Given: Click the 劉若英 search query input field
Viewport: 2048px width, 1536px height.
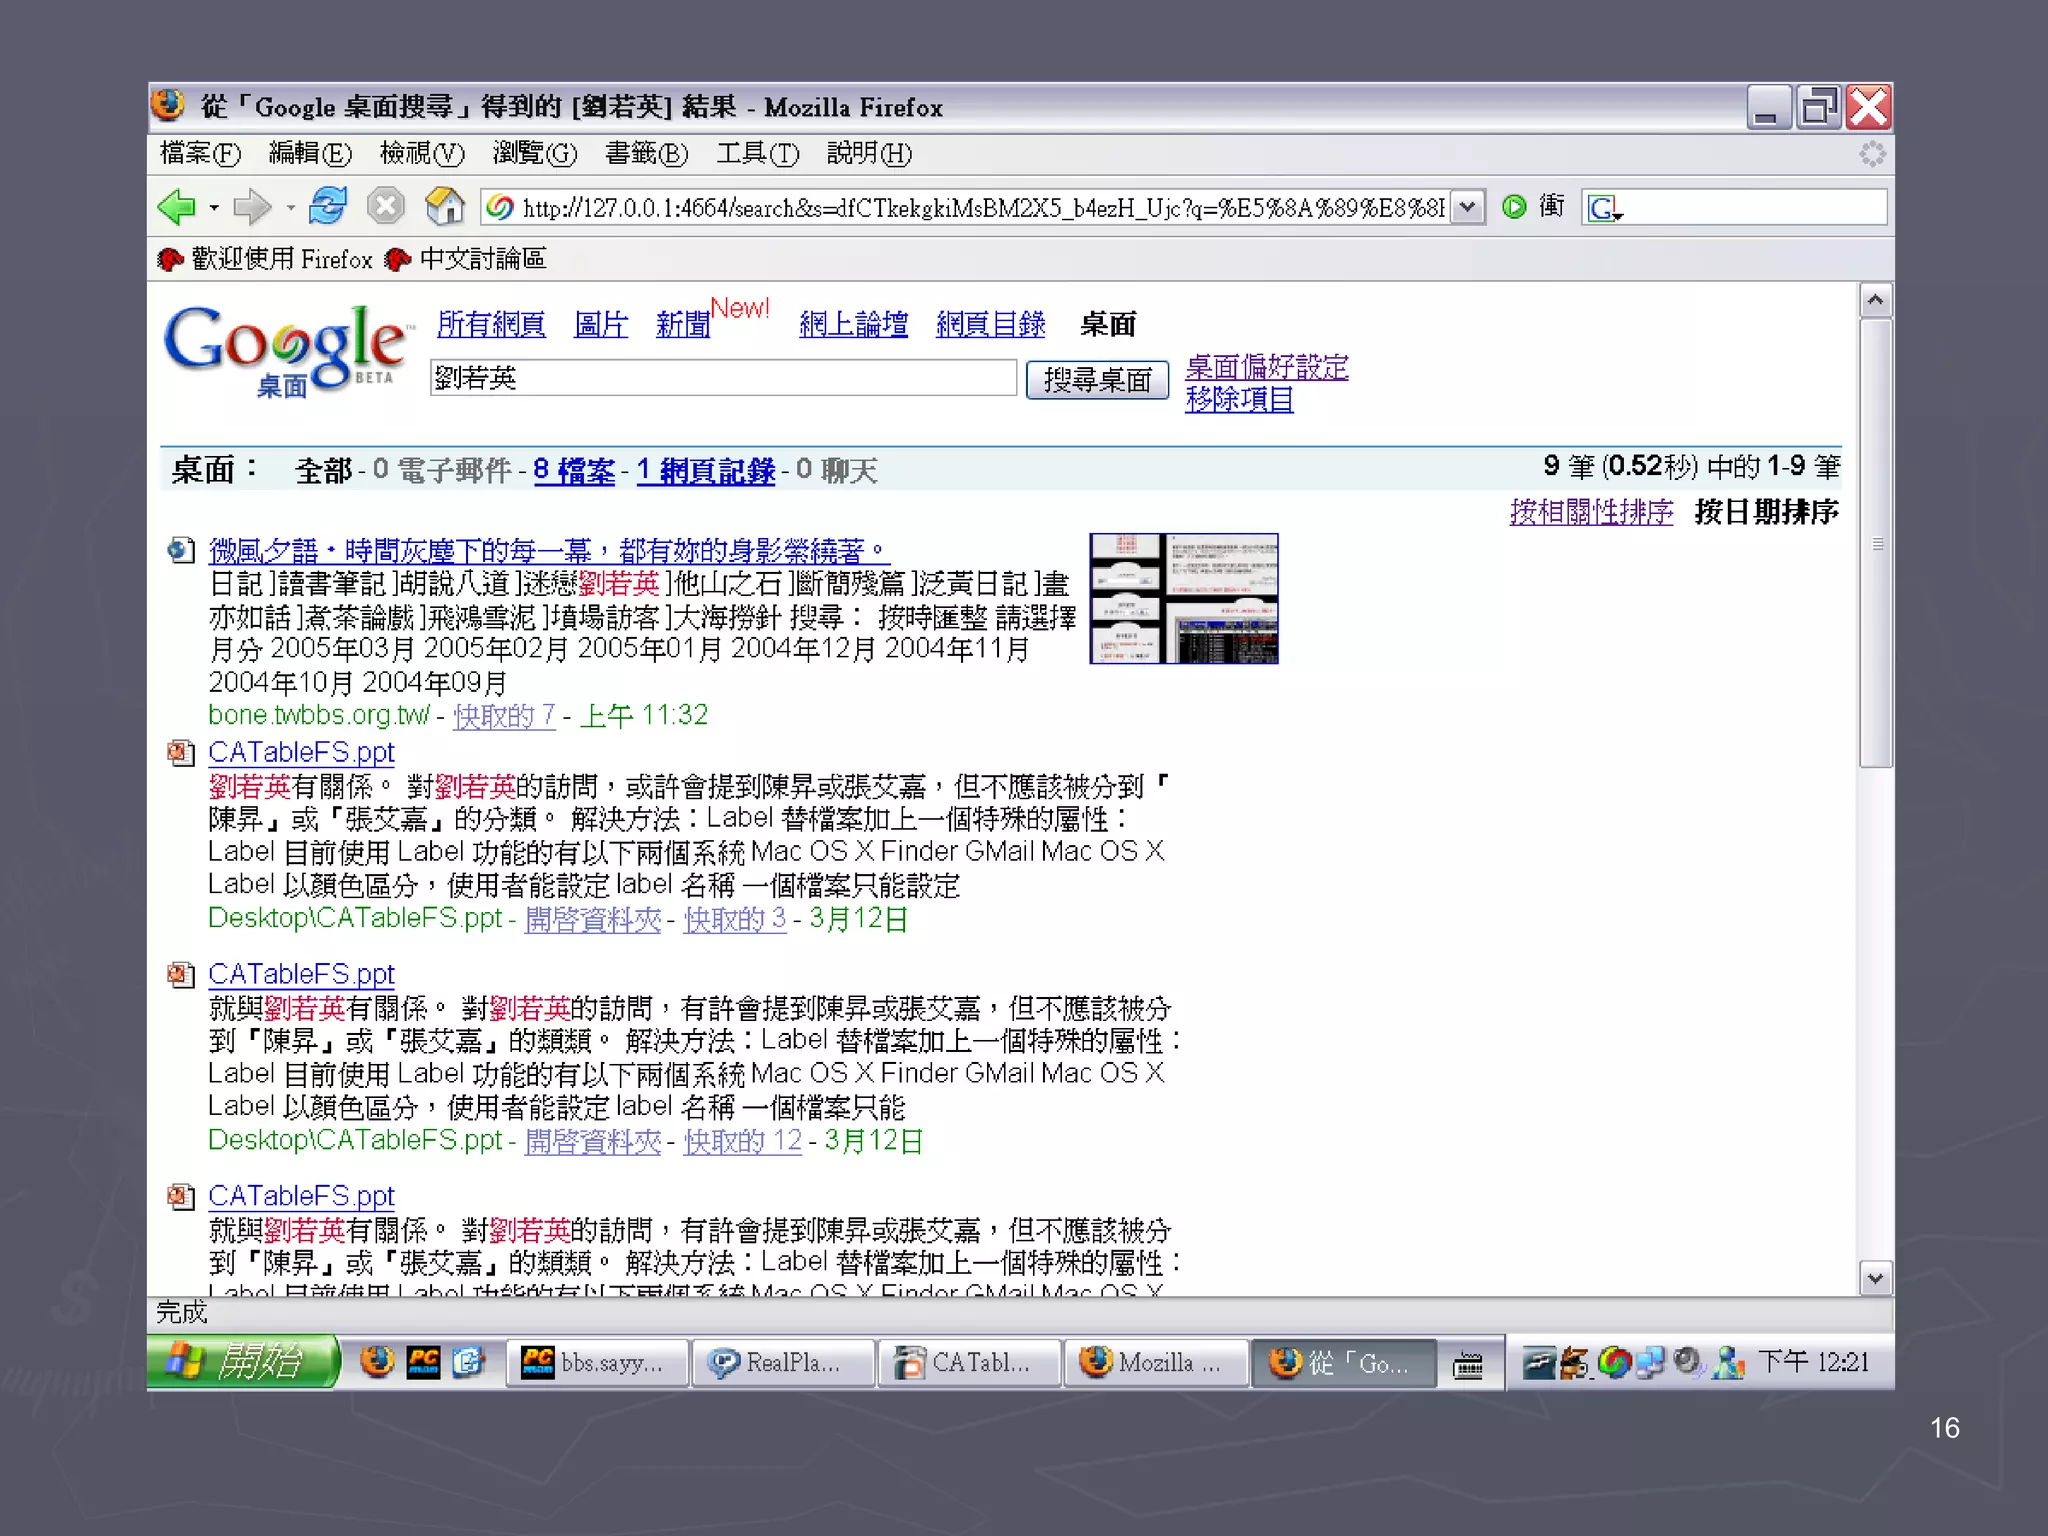Looking at the screenshot, I should click(722, 378).
